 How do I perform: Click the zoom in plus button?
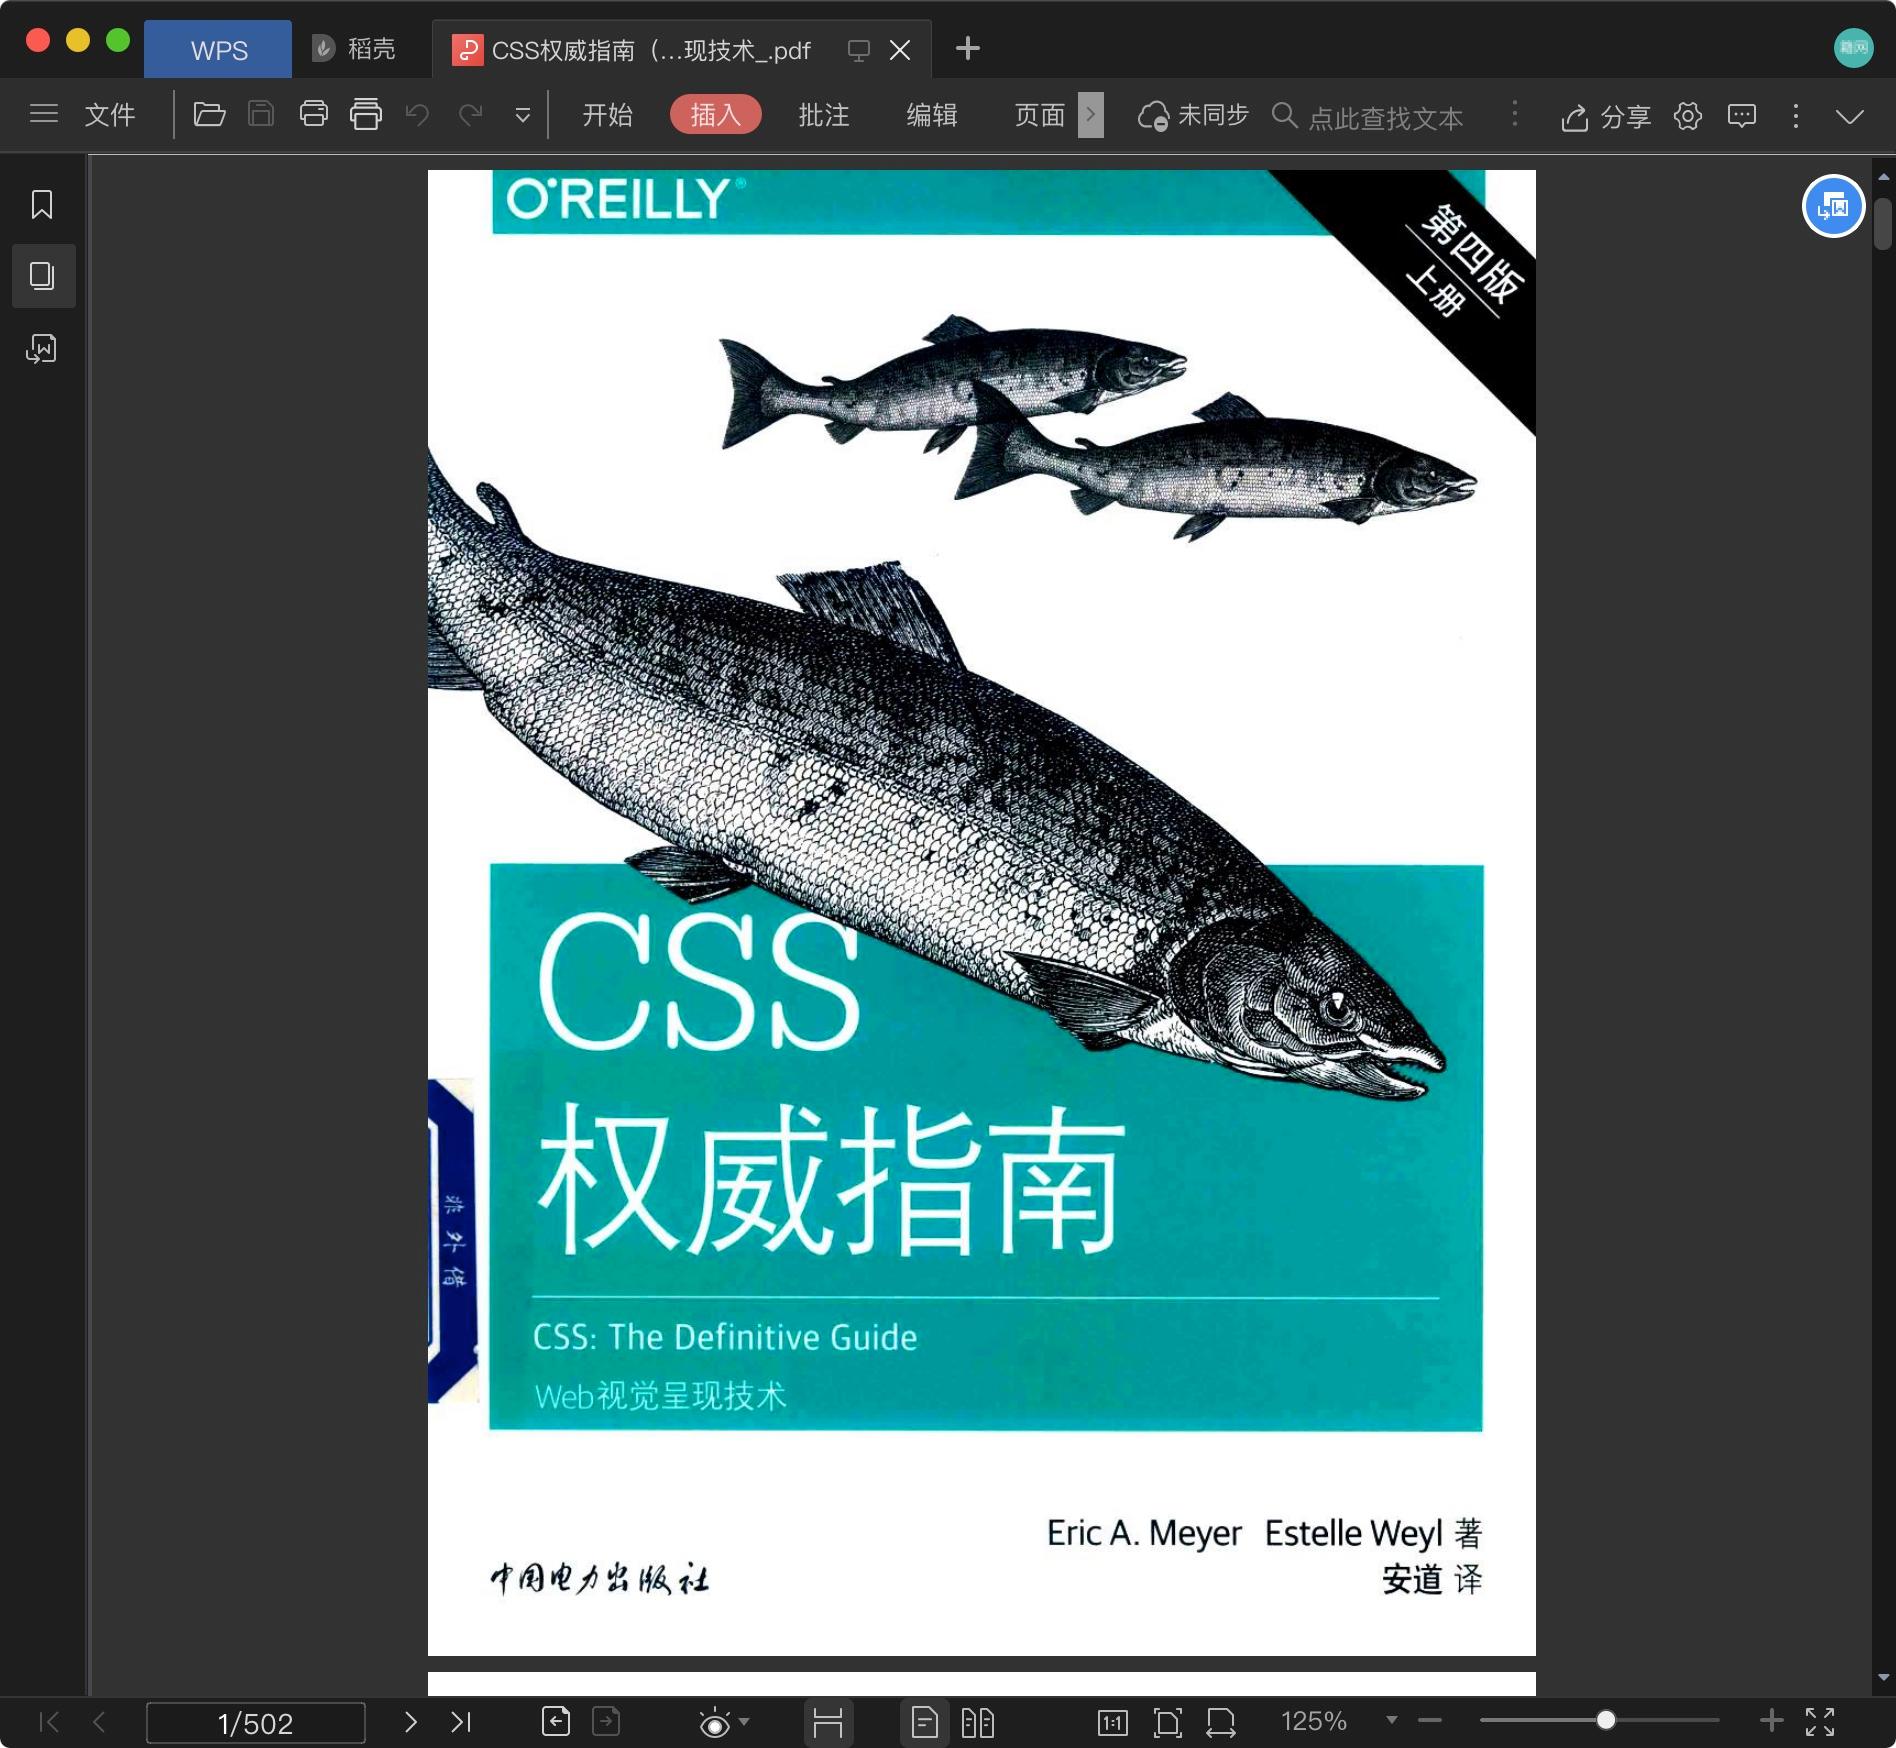[x=1771, y=1720]
